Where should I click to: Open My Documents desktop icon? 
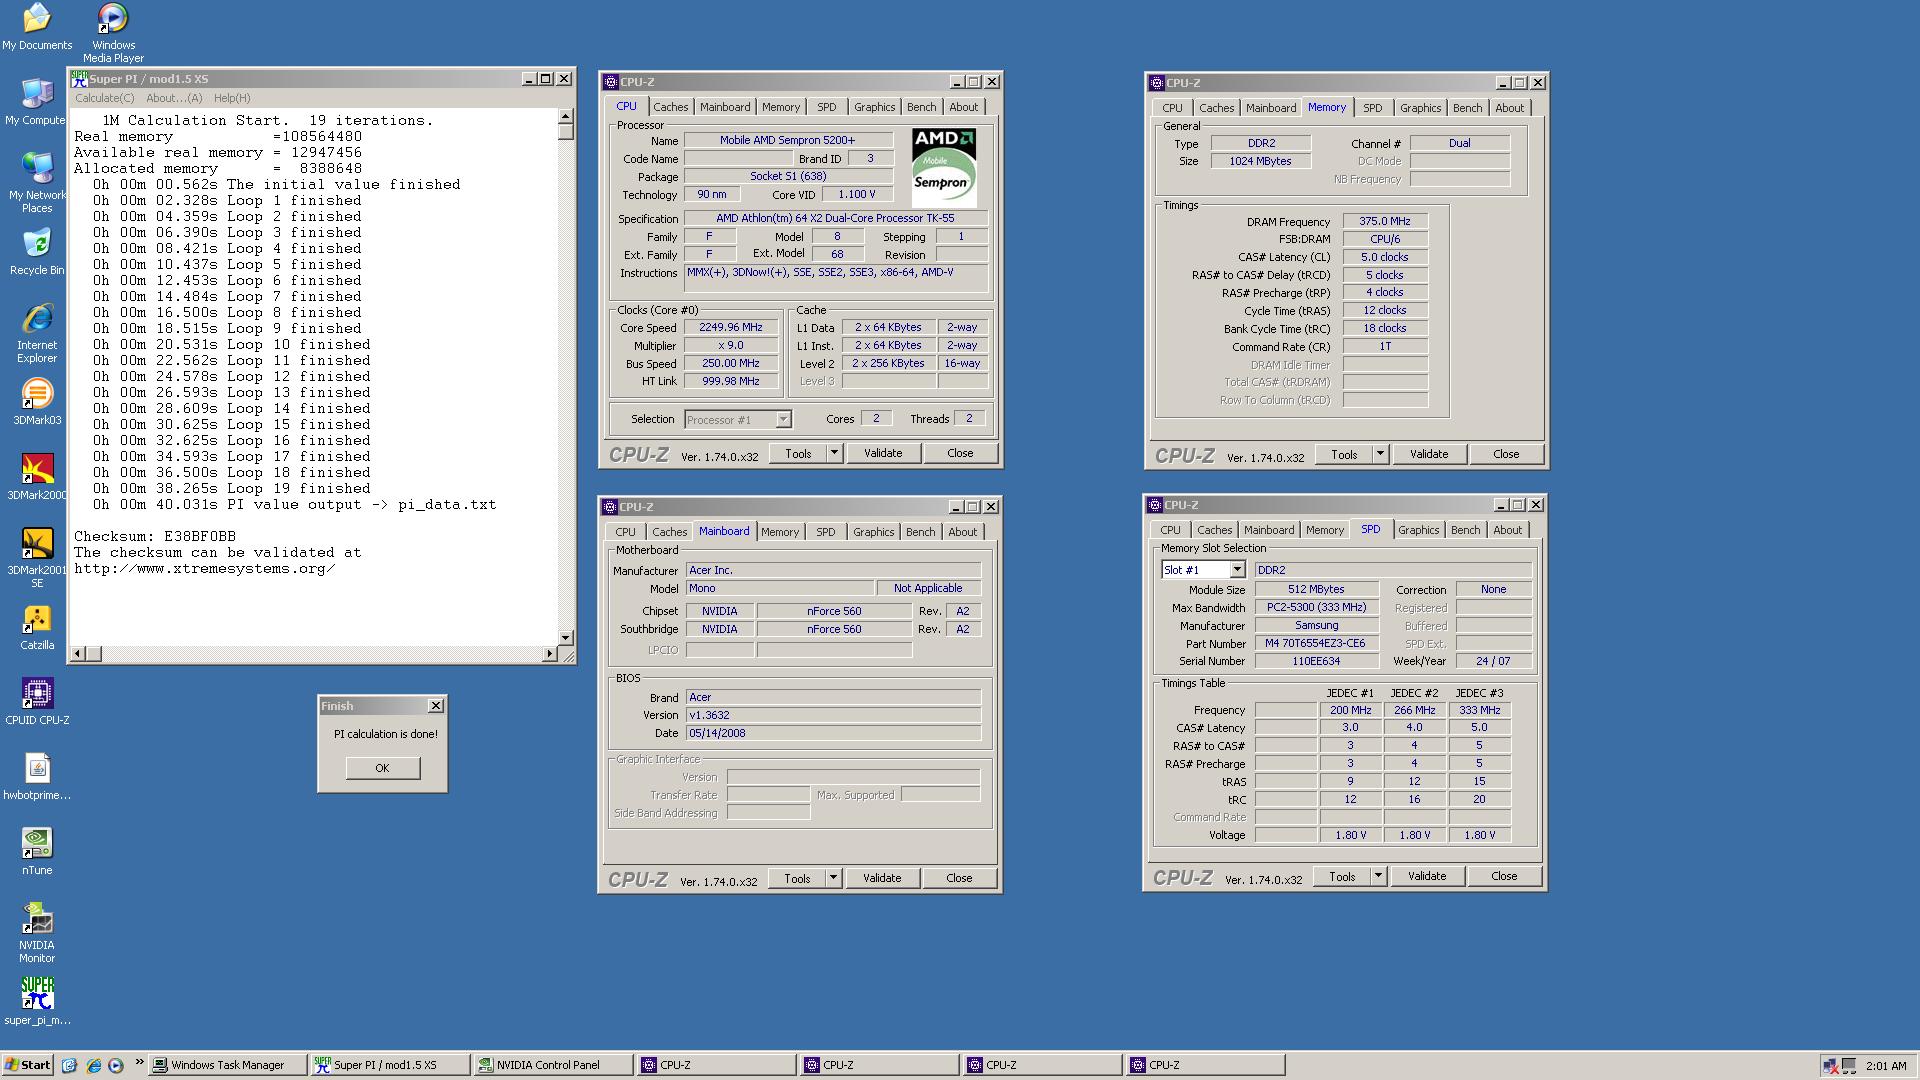37,27
